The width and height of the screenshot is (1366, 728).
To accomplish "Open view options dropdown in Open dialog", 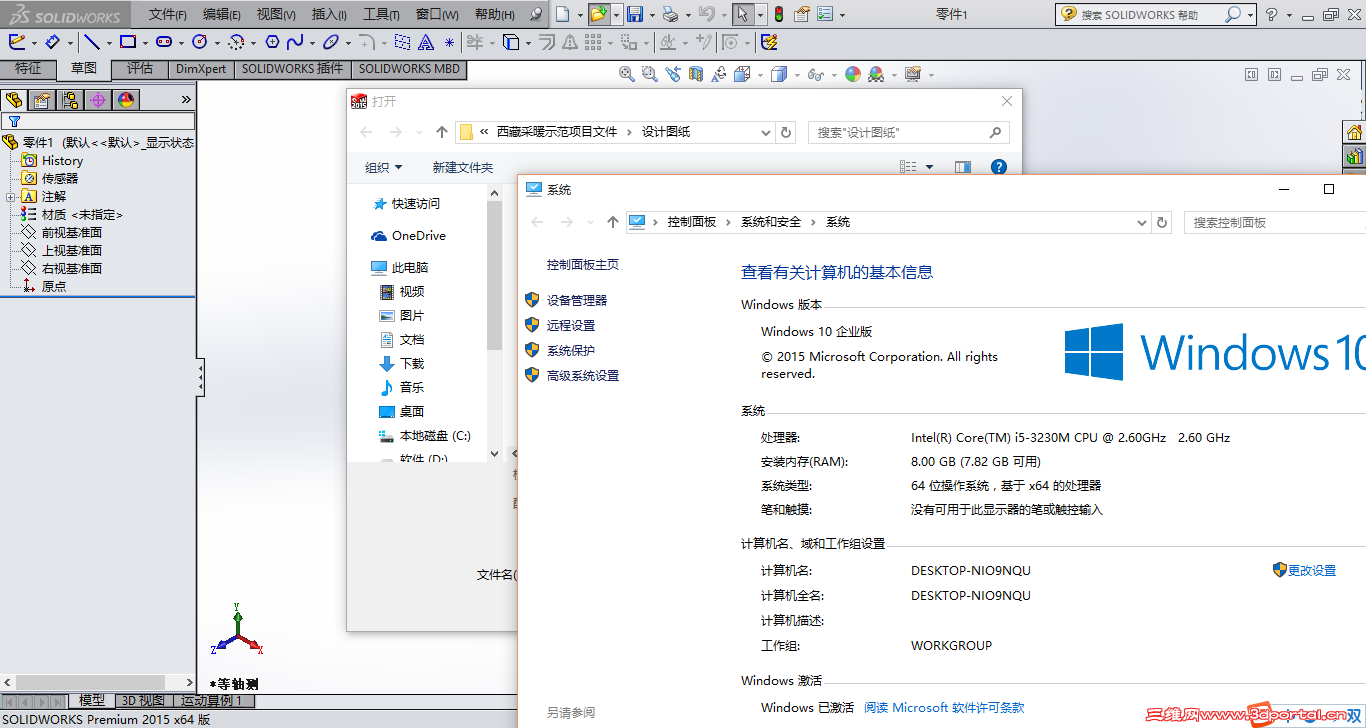I will tap(929, 167).
